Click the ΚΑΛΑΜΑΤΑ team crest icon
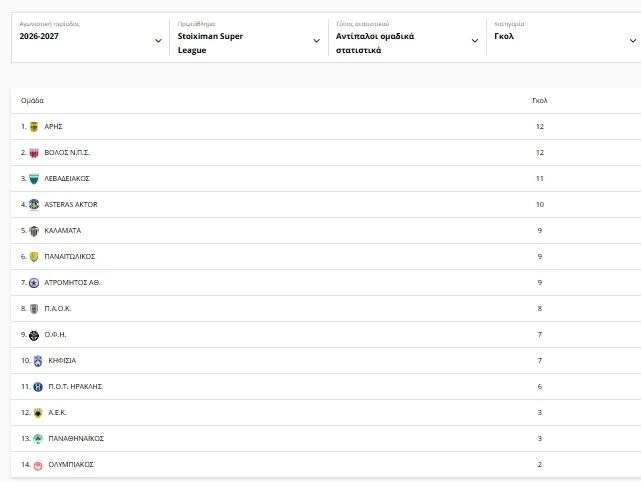This screenshot has height=482, width=641. (x=34, y=231)
